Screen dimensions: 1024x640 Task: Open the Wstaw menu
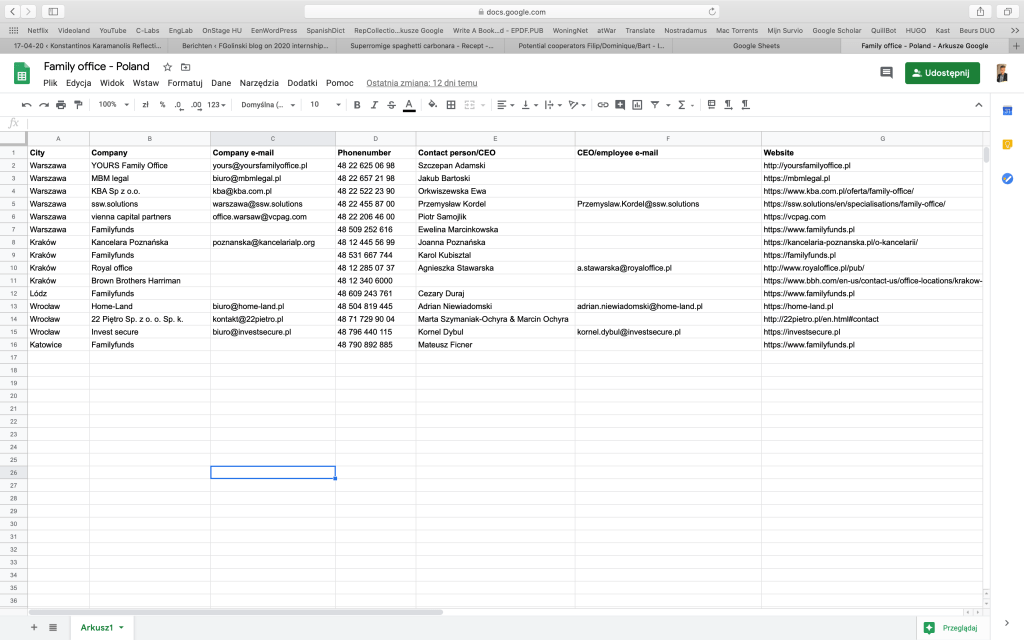(x=145, y=83)
